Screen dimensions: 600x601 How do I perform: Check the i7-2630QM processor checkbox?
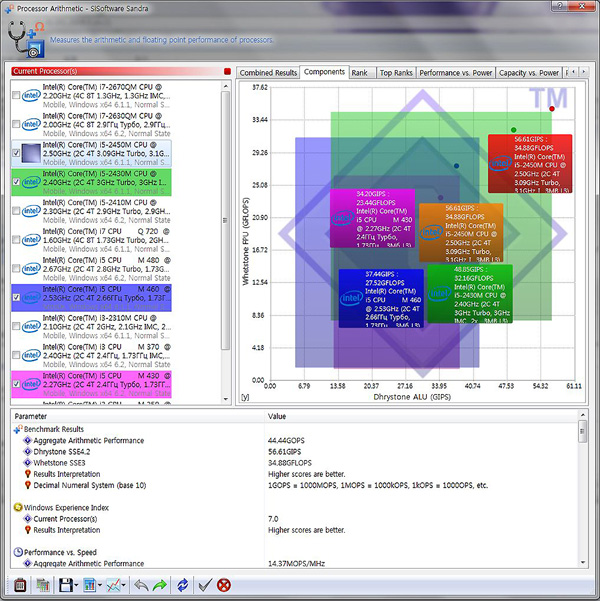(16, 124)
